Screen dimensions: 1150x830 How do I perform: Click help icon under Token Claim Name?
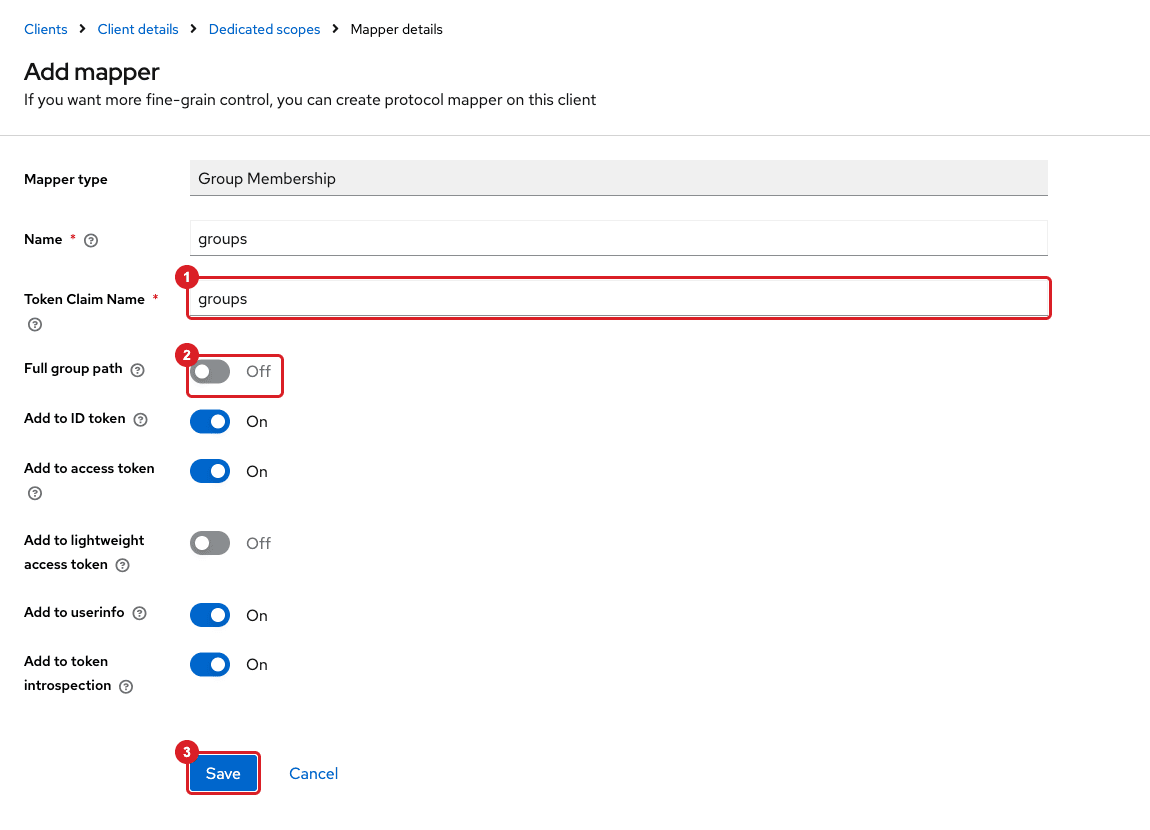tap(34, 324)
